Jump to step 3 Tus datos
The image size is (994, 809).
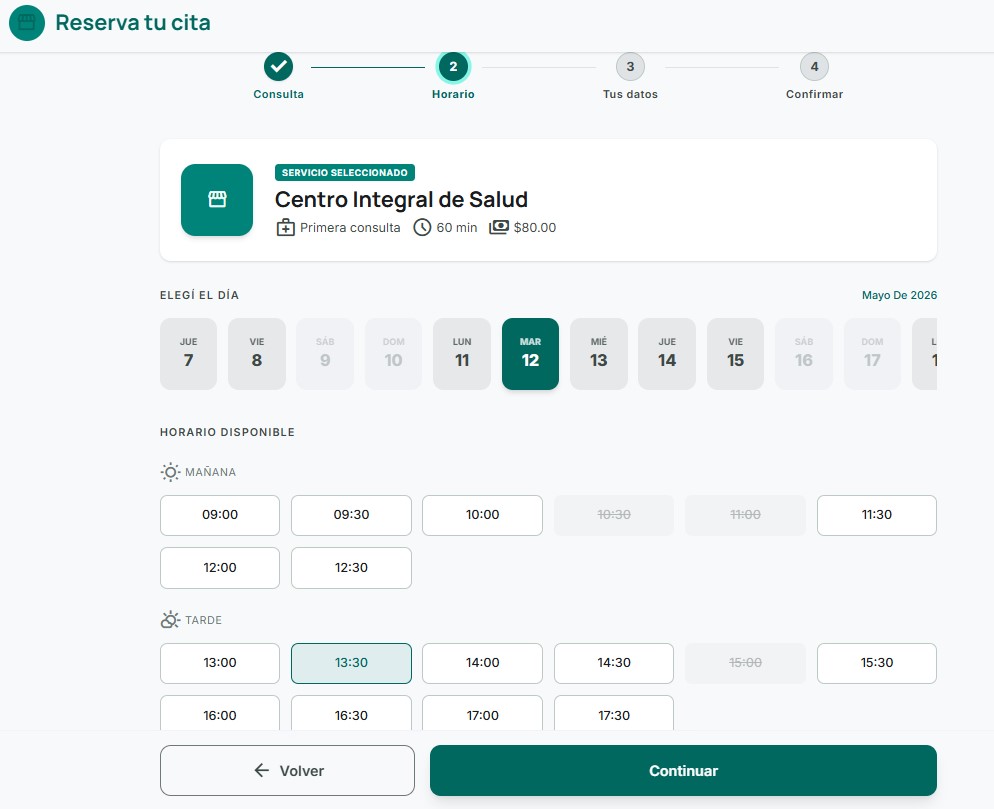630,67
